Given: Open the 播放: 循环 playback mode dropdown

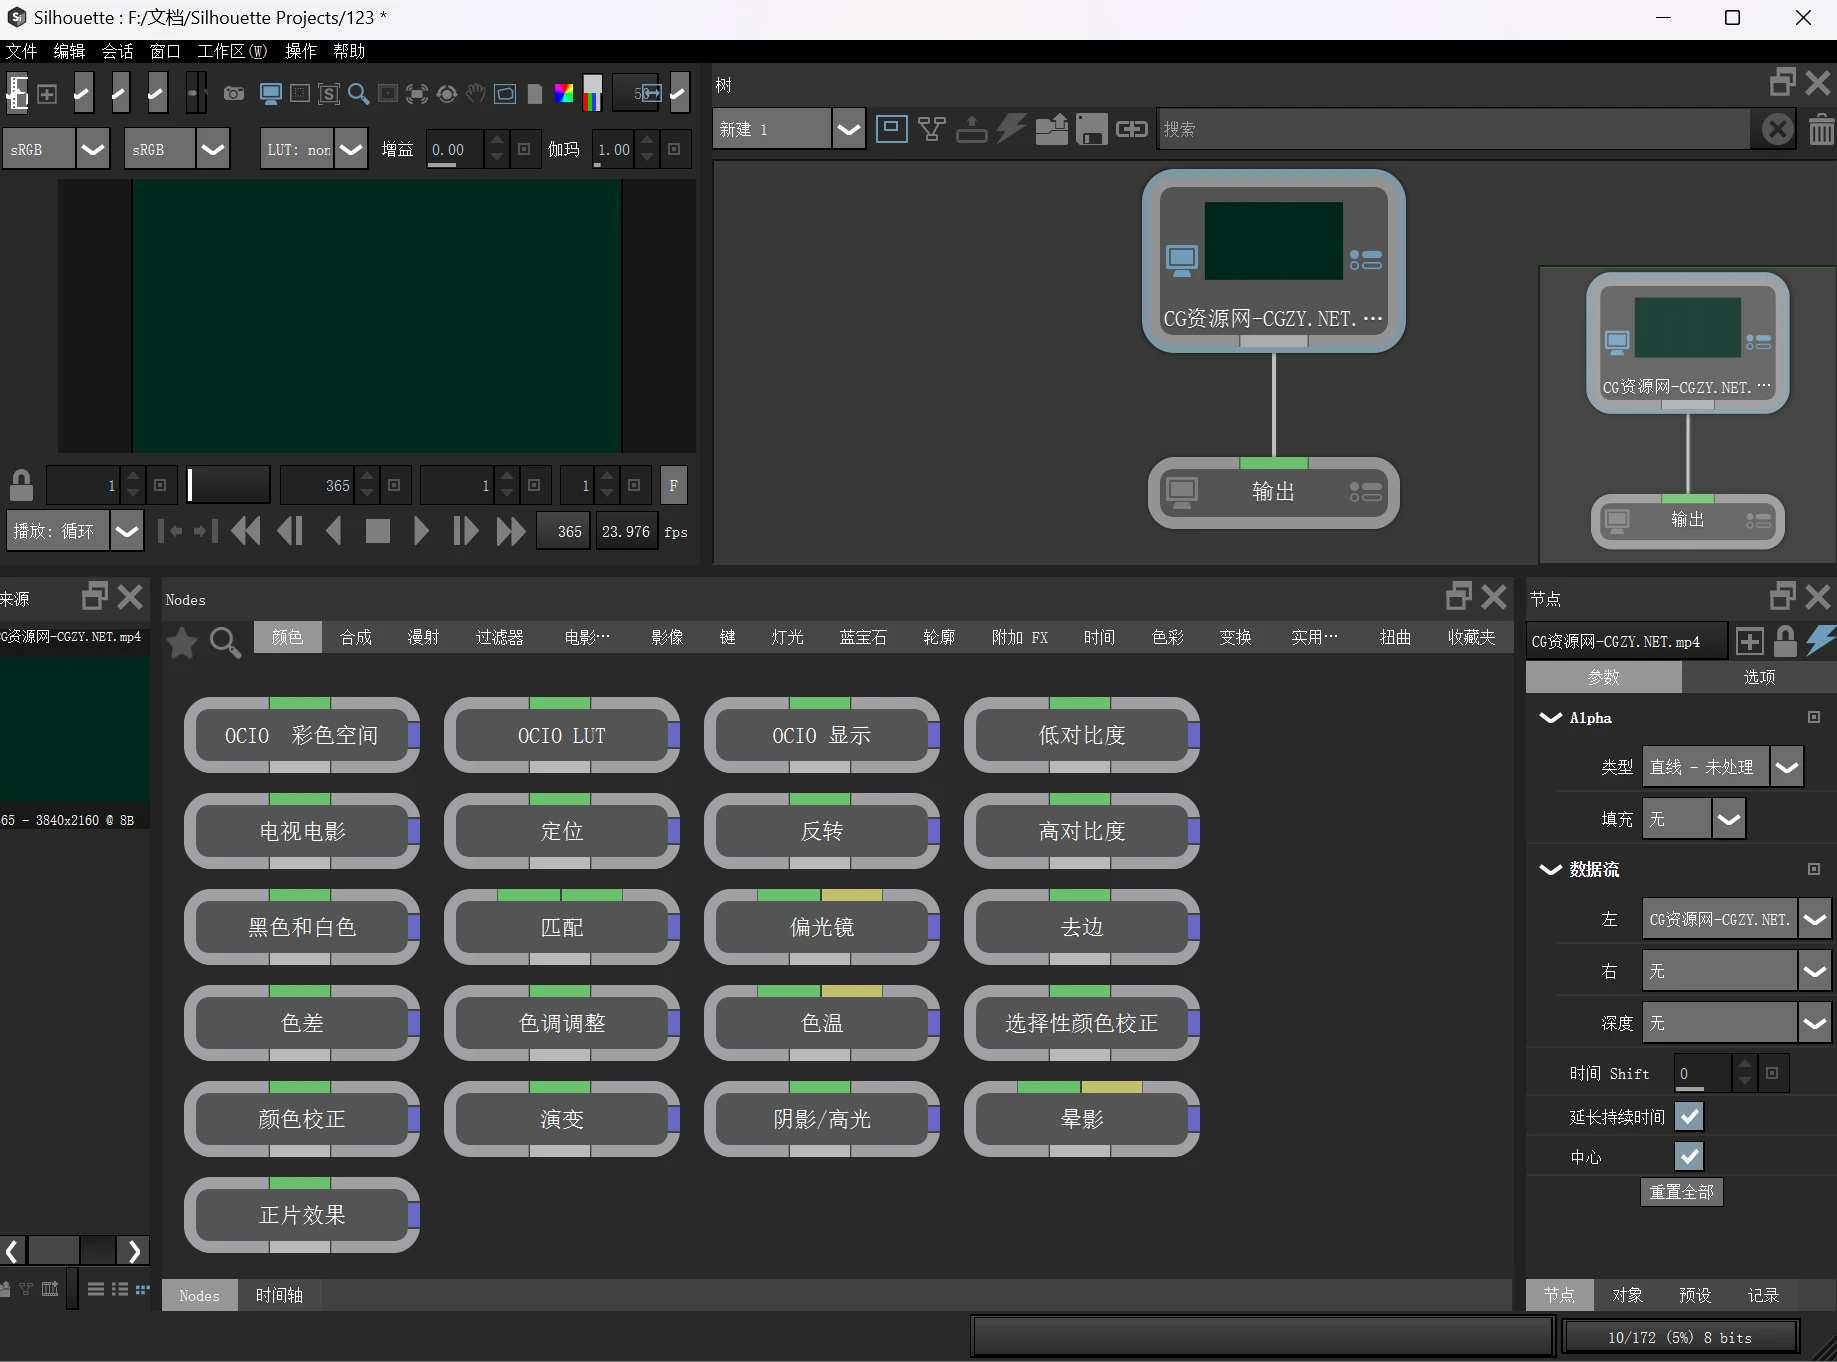Looking at the screenshot, I should pyautogui.click(x=126, y=531).
